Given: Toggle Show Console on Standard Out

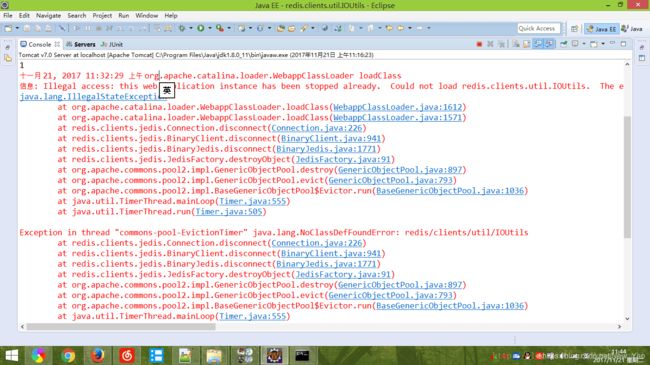Looking at the screenshot, I should (538, 44).
